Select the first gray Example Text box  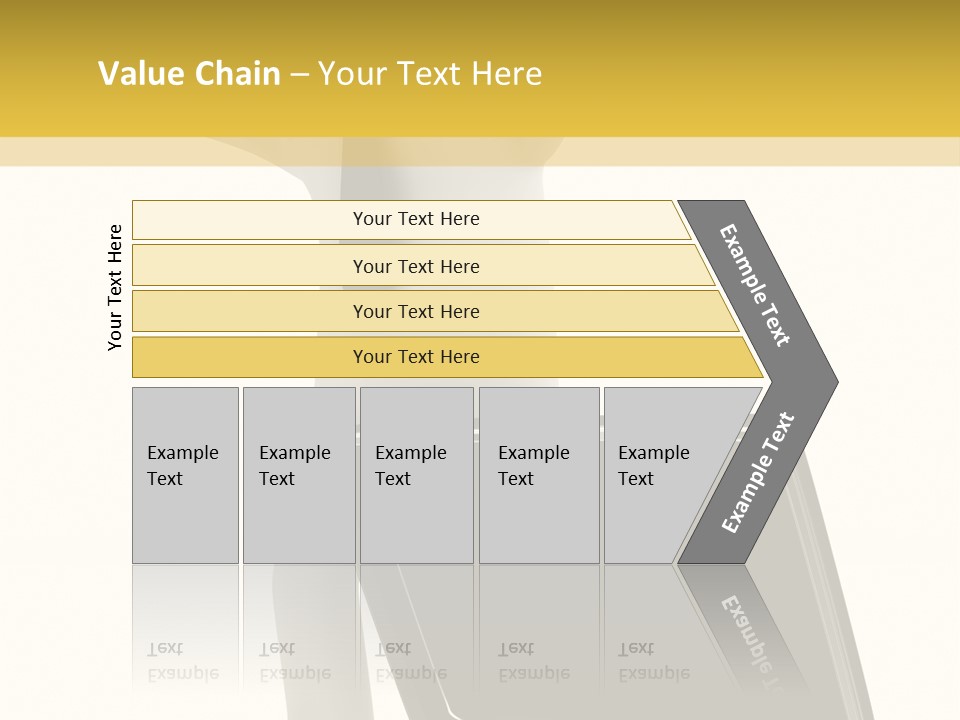pyautogui.click(x=185, y=475)
